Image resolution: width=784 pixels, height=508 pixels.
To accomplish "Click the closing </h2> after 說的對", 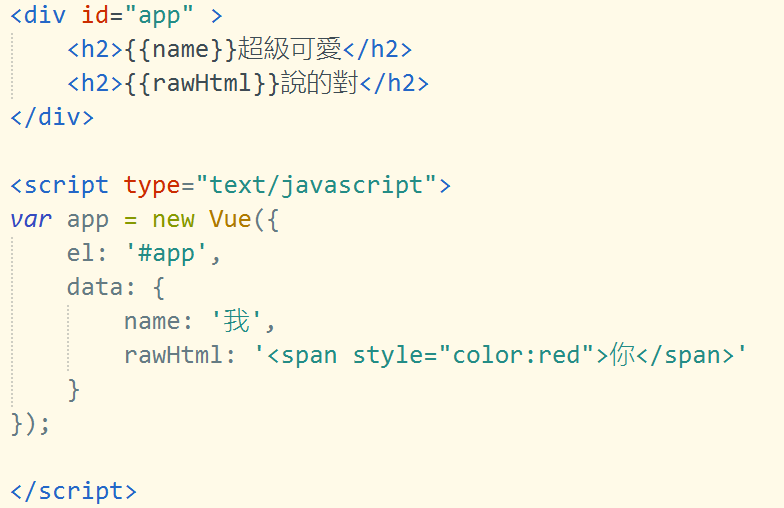I will click(394, 84).
